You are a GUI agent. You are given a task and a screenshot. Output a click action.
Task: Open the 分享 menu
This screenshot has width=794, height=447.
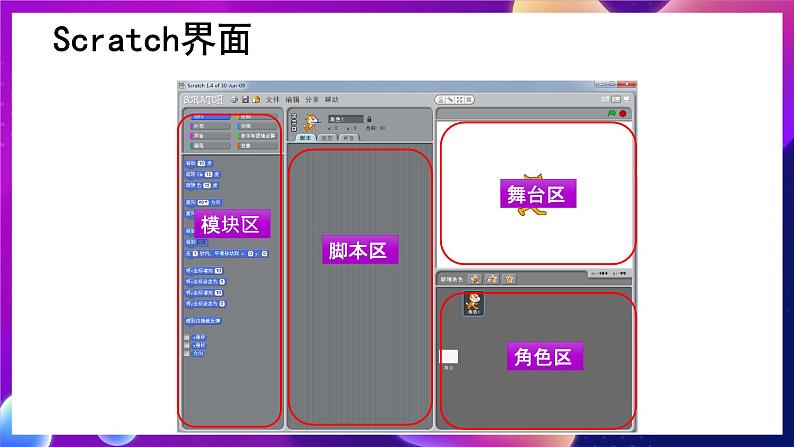point(312,100)
